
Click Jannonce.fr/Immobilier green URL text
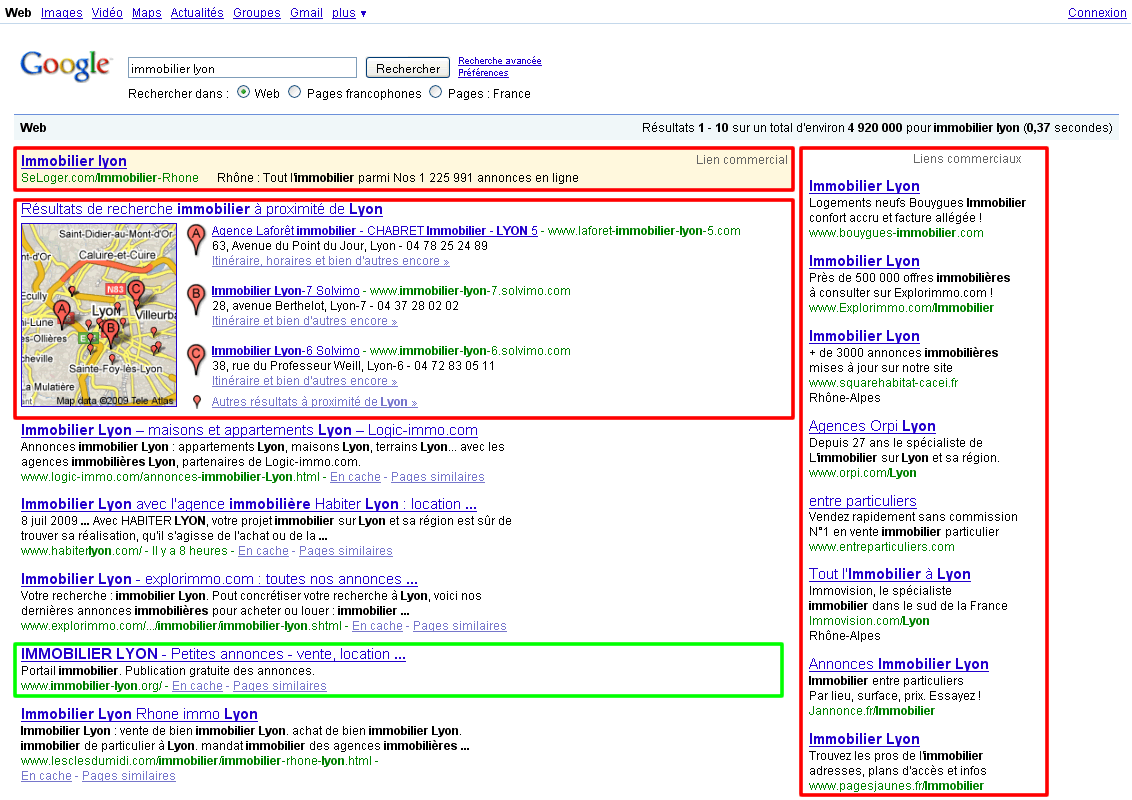tap(871, 711)
